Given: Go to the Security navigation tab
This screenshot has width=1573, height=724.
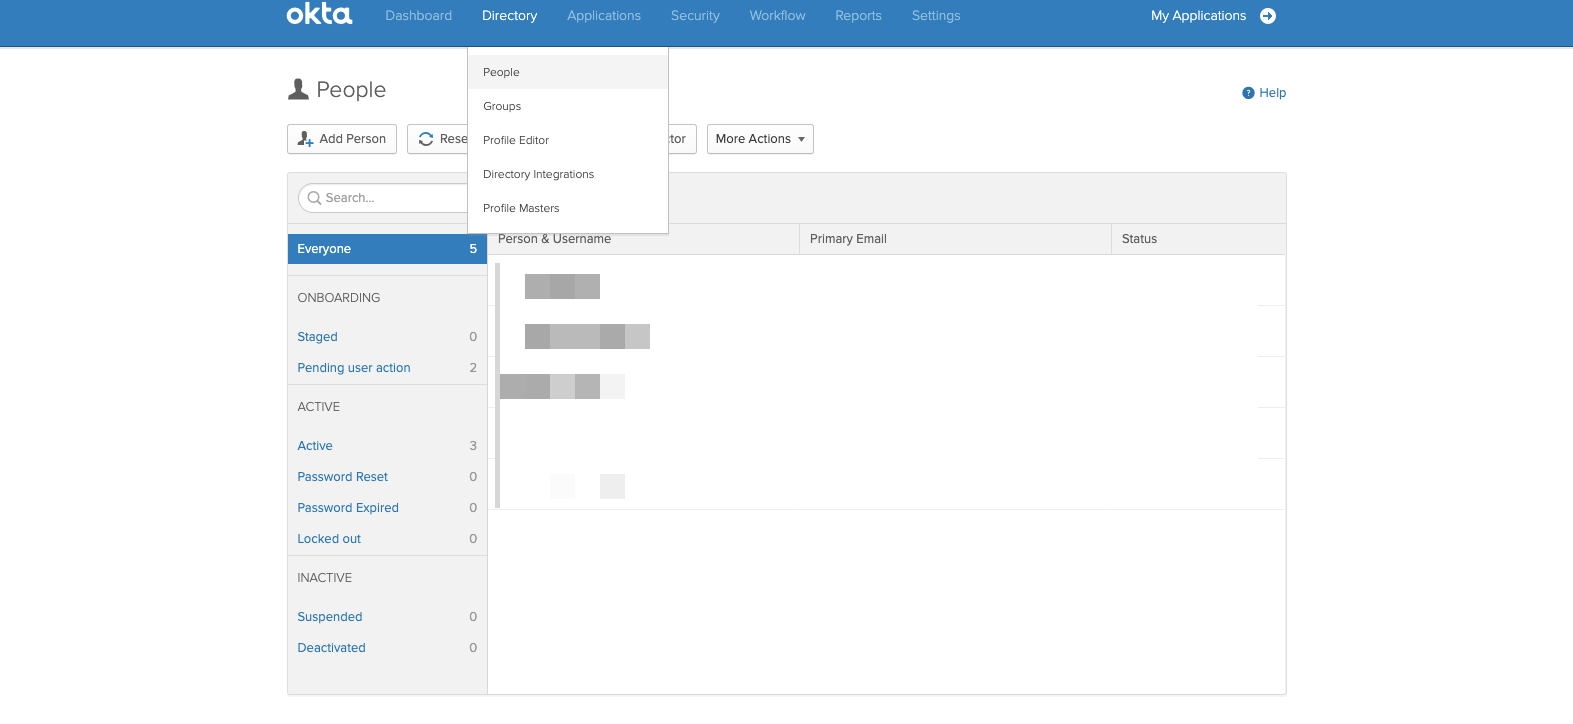Looking at the screenshot, I should [x=695, y=16].
